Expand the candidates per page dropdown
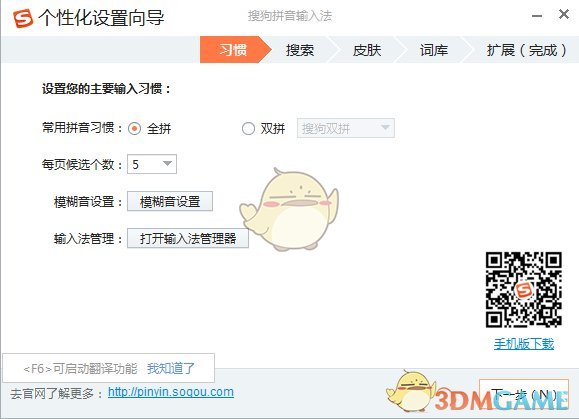 (x=152, y=164)
